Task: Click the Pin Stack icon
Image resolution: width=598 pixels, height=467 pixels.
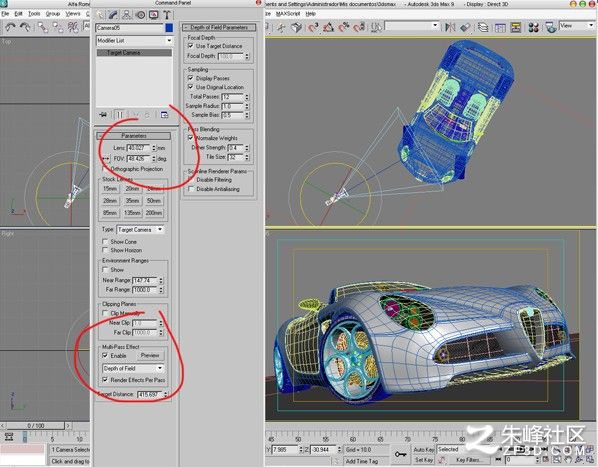Action: point(103,114)
